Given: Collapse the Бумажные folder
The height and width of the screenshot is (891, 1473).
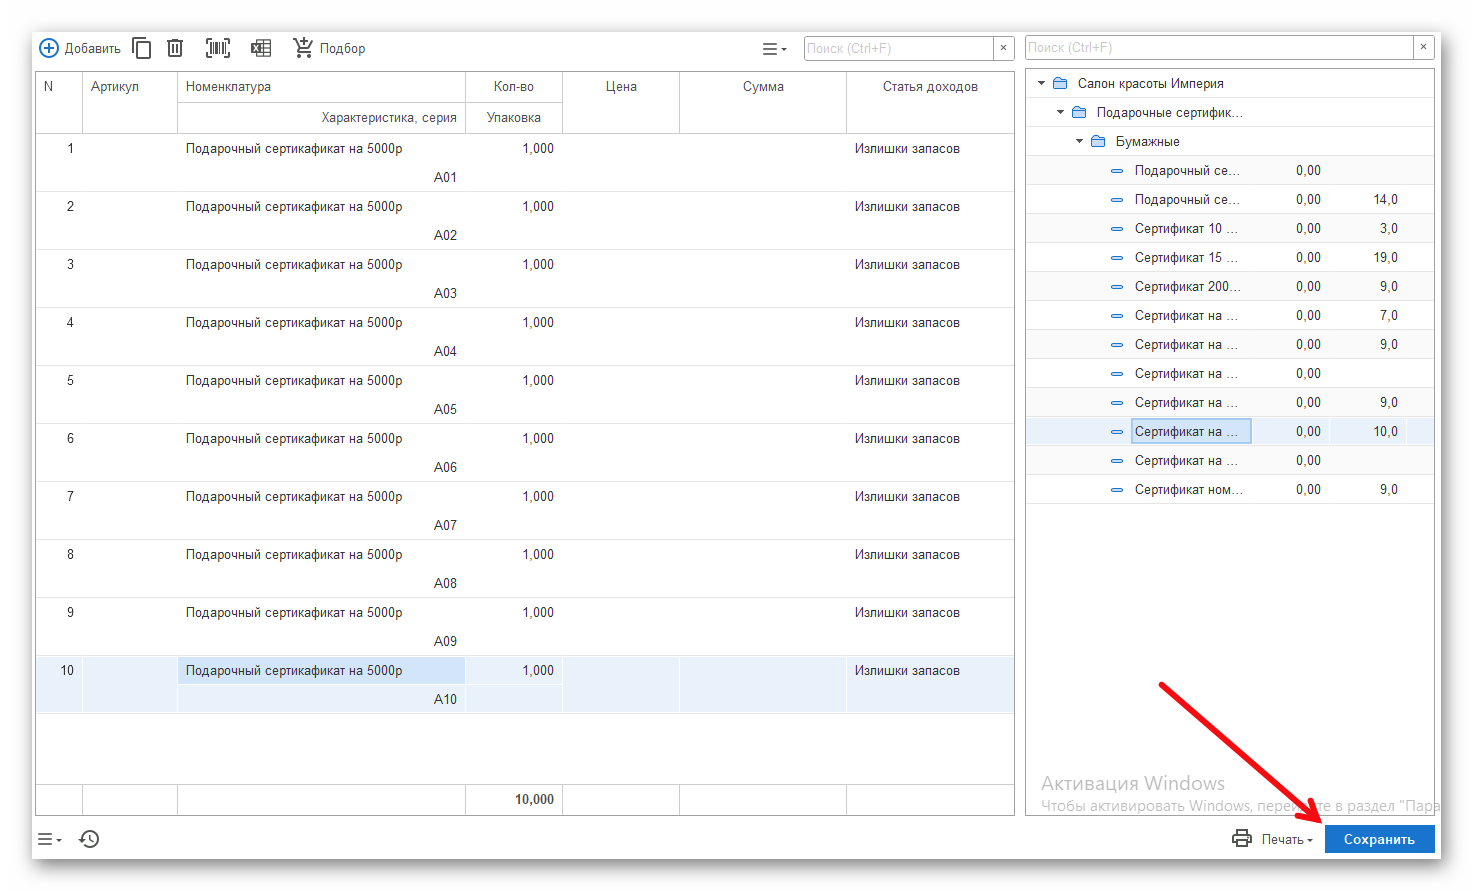Looking at the screenshot, I should [1079, 142].
